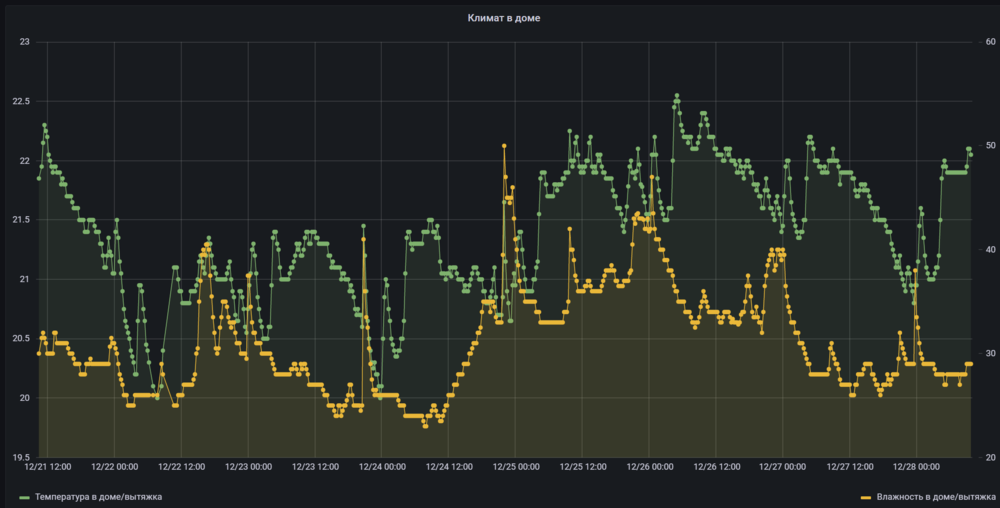Click the green temperature legend color swatch
This screenshot has width=1000, height=508.
(x=25, y=496)
